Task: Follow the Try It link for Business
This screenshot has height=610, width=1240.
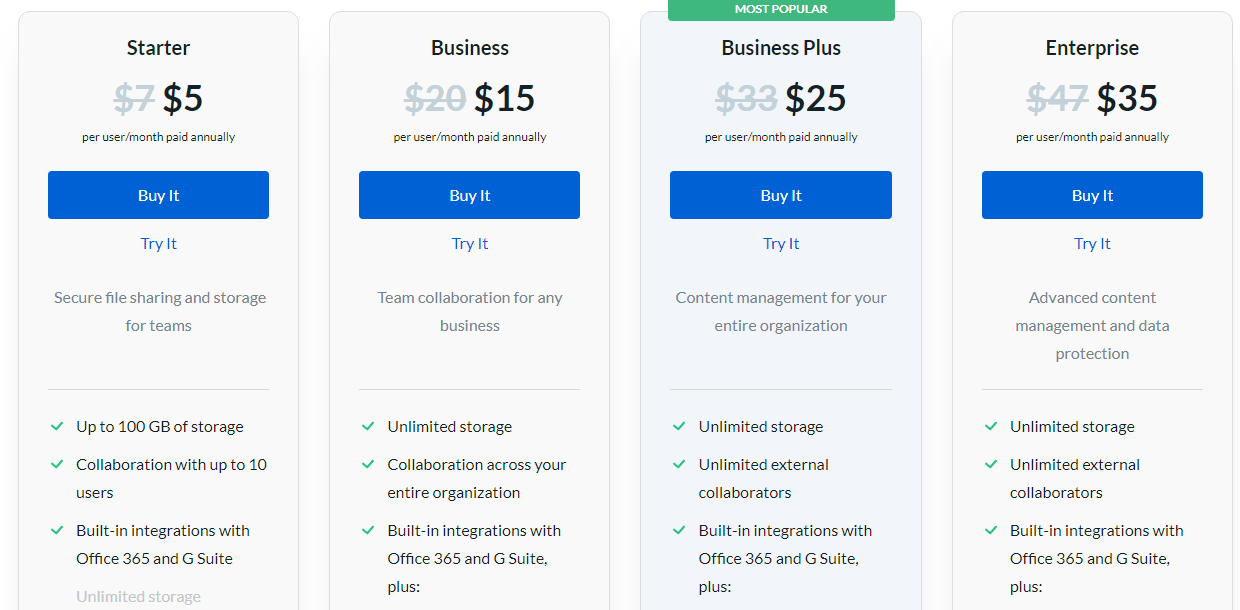Action: (x=470, y=244)
